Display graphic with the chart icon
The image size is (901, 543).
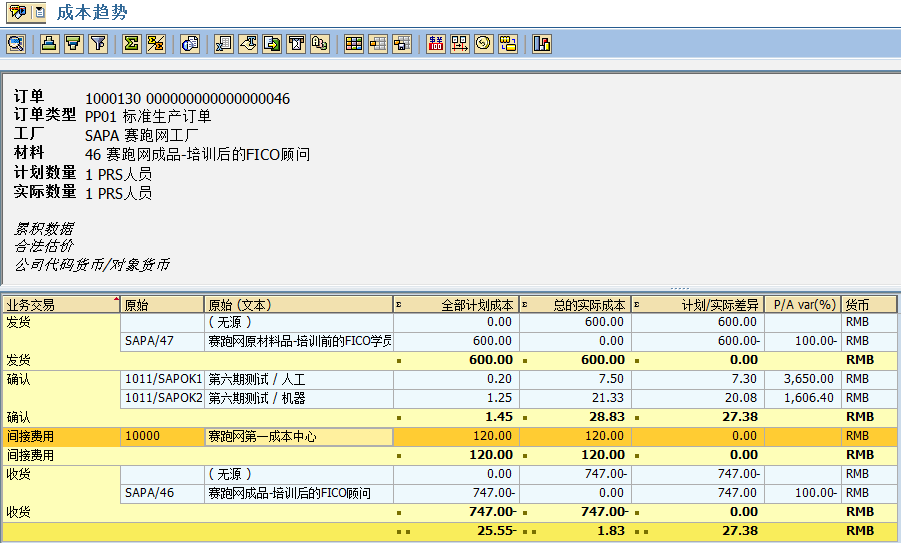point(542,44)
